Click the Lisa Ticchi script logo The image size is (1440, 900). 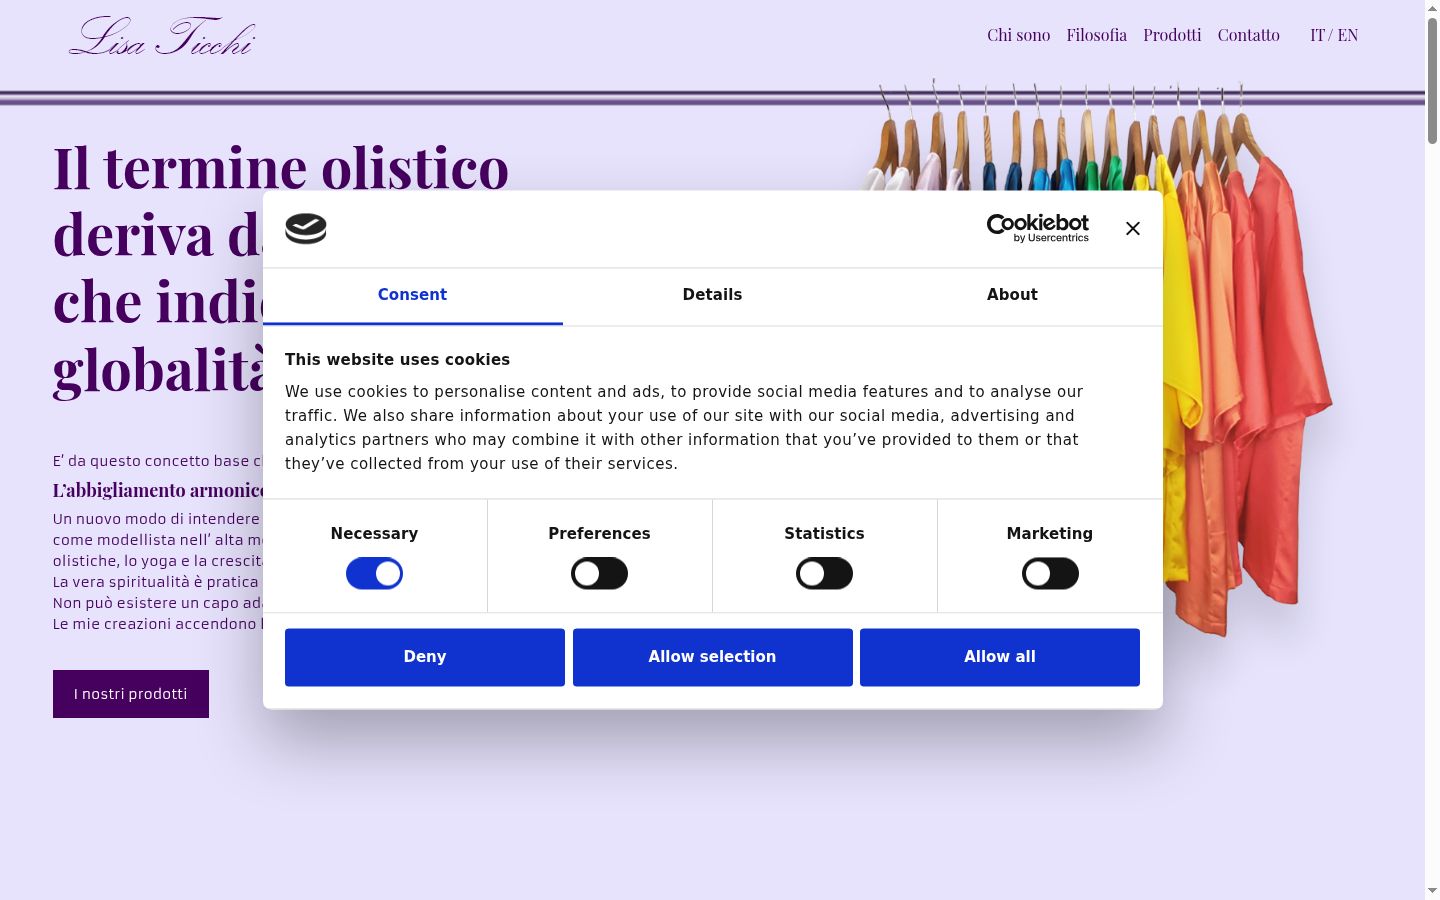(x=162, y=37)
